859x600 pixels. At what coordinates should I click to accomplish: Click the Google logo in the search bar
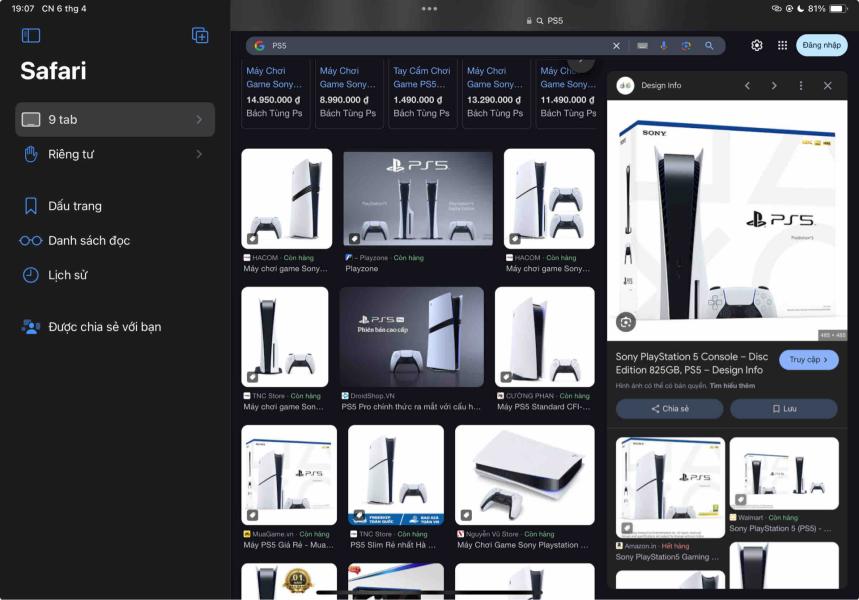[x=259, y=45]
